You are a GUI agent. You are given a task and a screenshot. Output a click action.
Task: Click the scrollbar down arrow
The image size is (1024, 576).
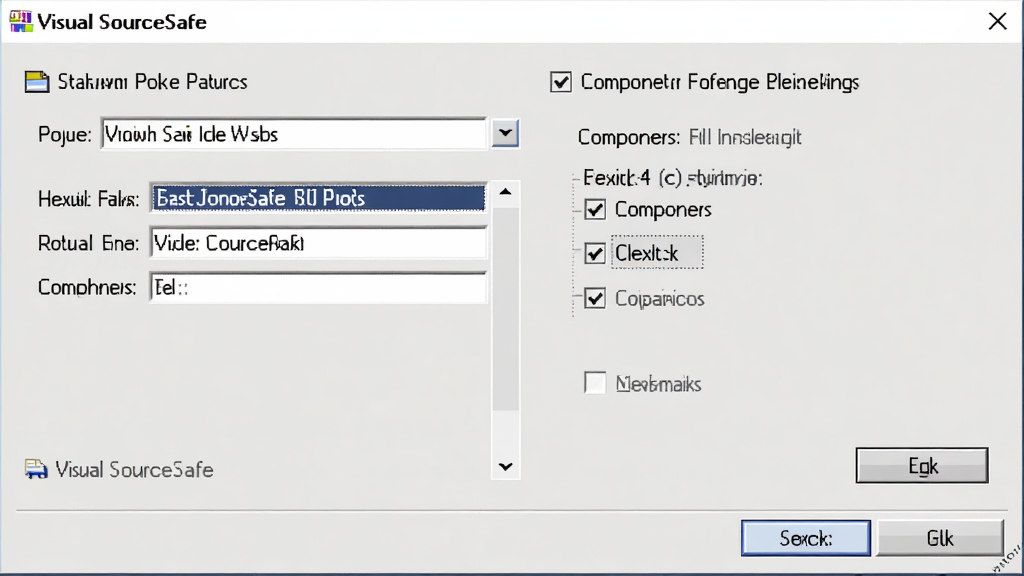505,466
